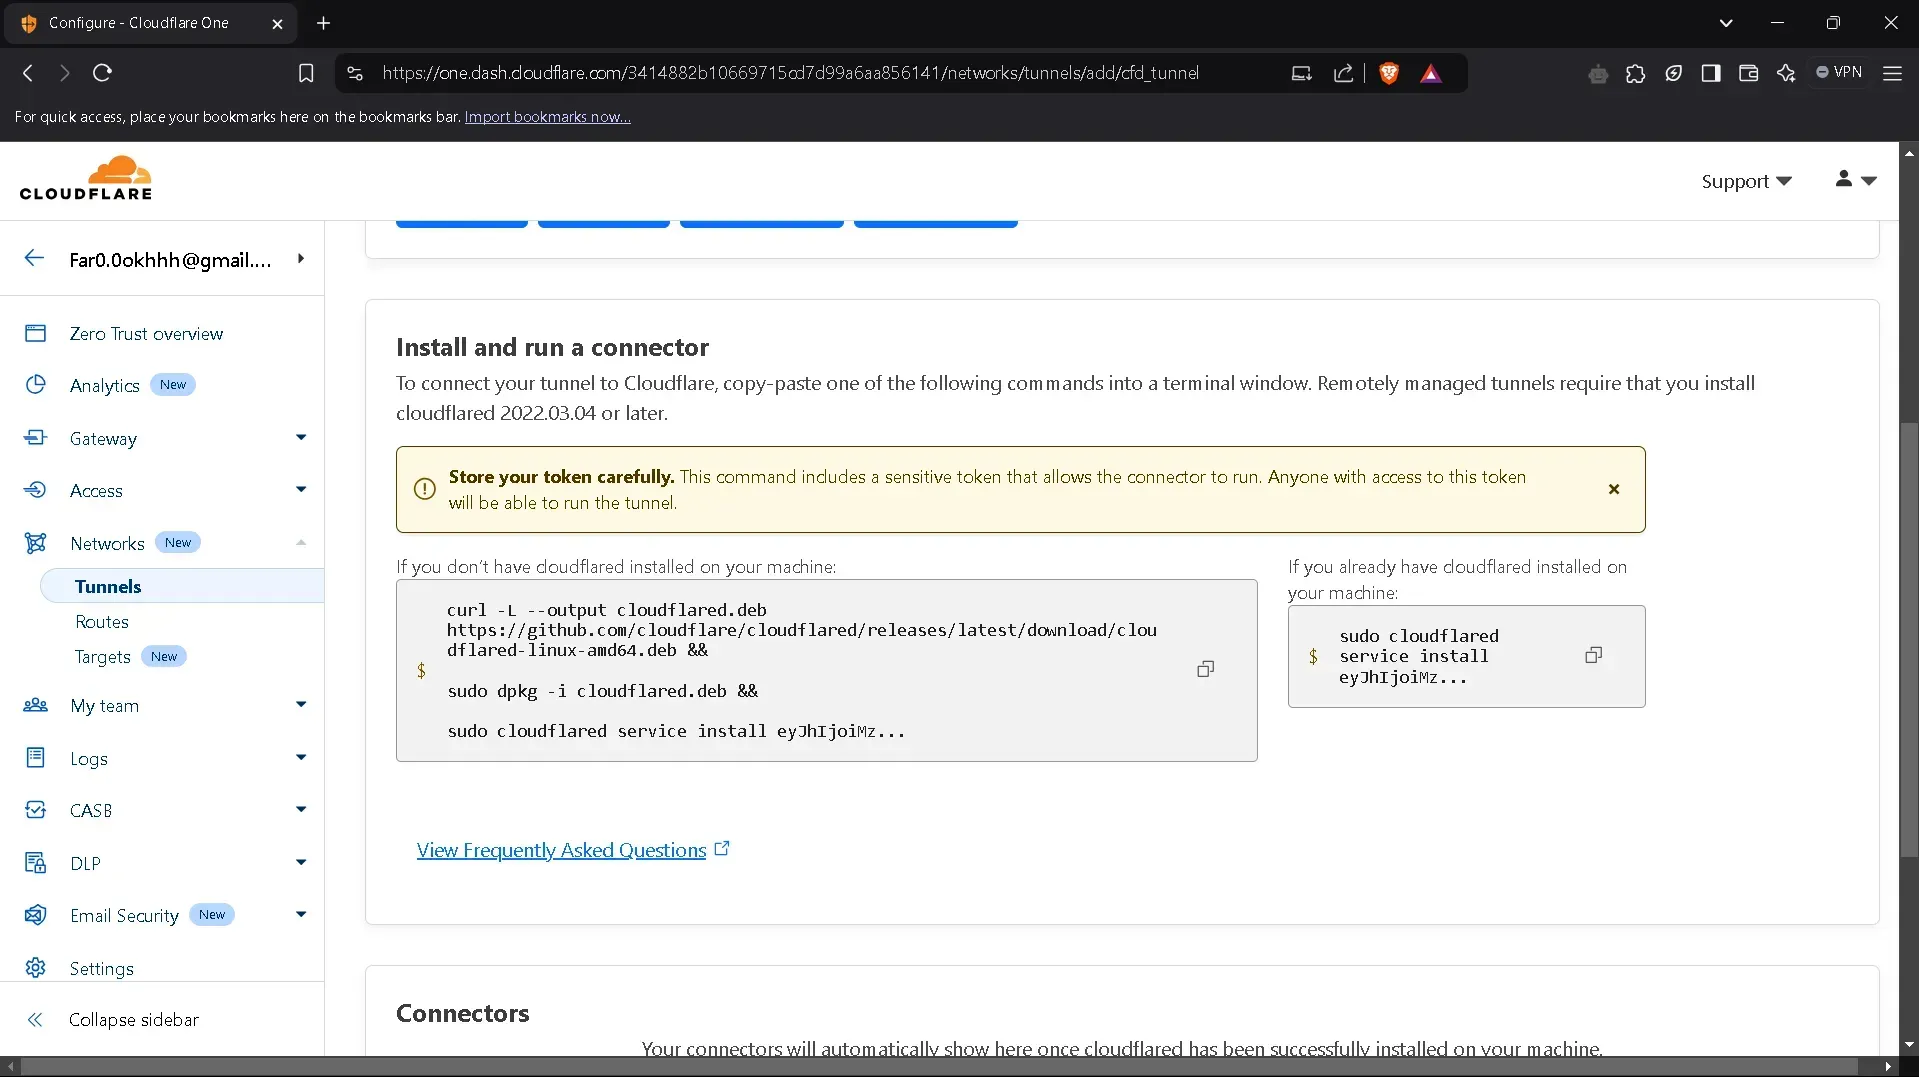Click the Brave Shields icon

(1388, 73)
